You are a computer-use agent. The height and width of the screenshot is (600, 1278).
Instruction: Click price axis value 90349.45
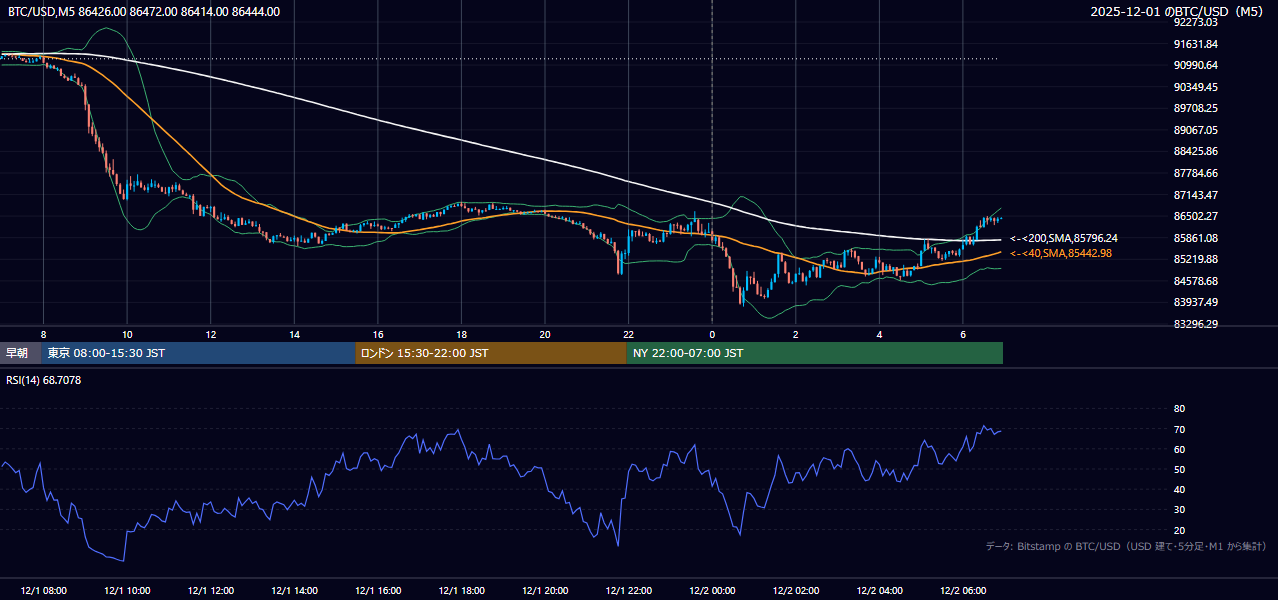point(1195,87)
